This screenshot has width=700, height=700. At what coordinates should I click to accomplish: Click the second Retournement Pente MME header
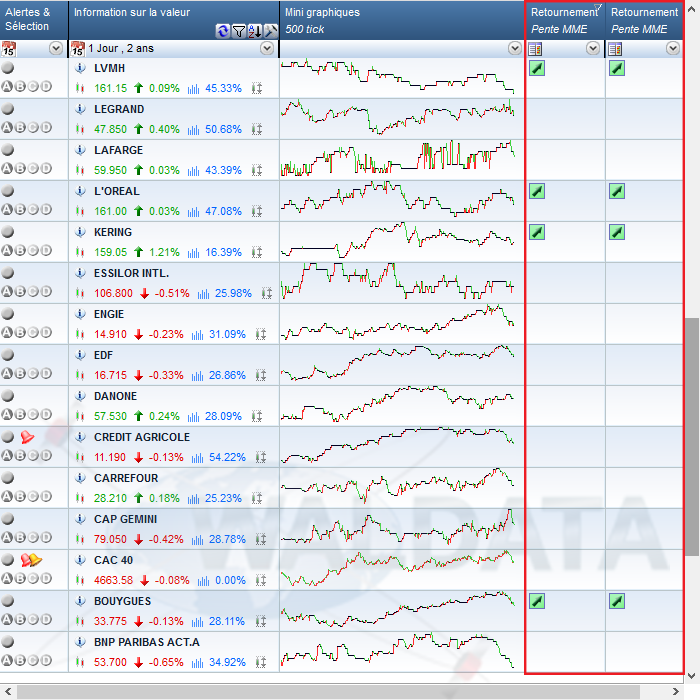coord(645,20)
